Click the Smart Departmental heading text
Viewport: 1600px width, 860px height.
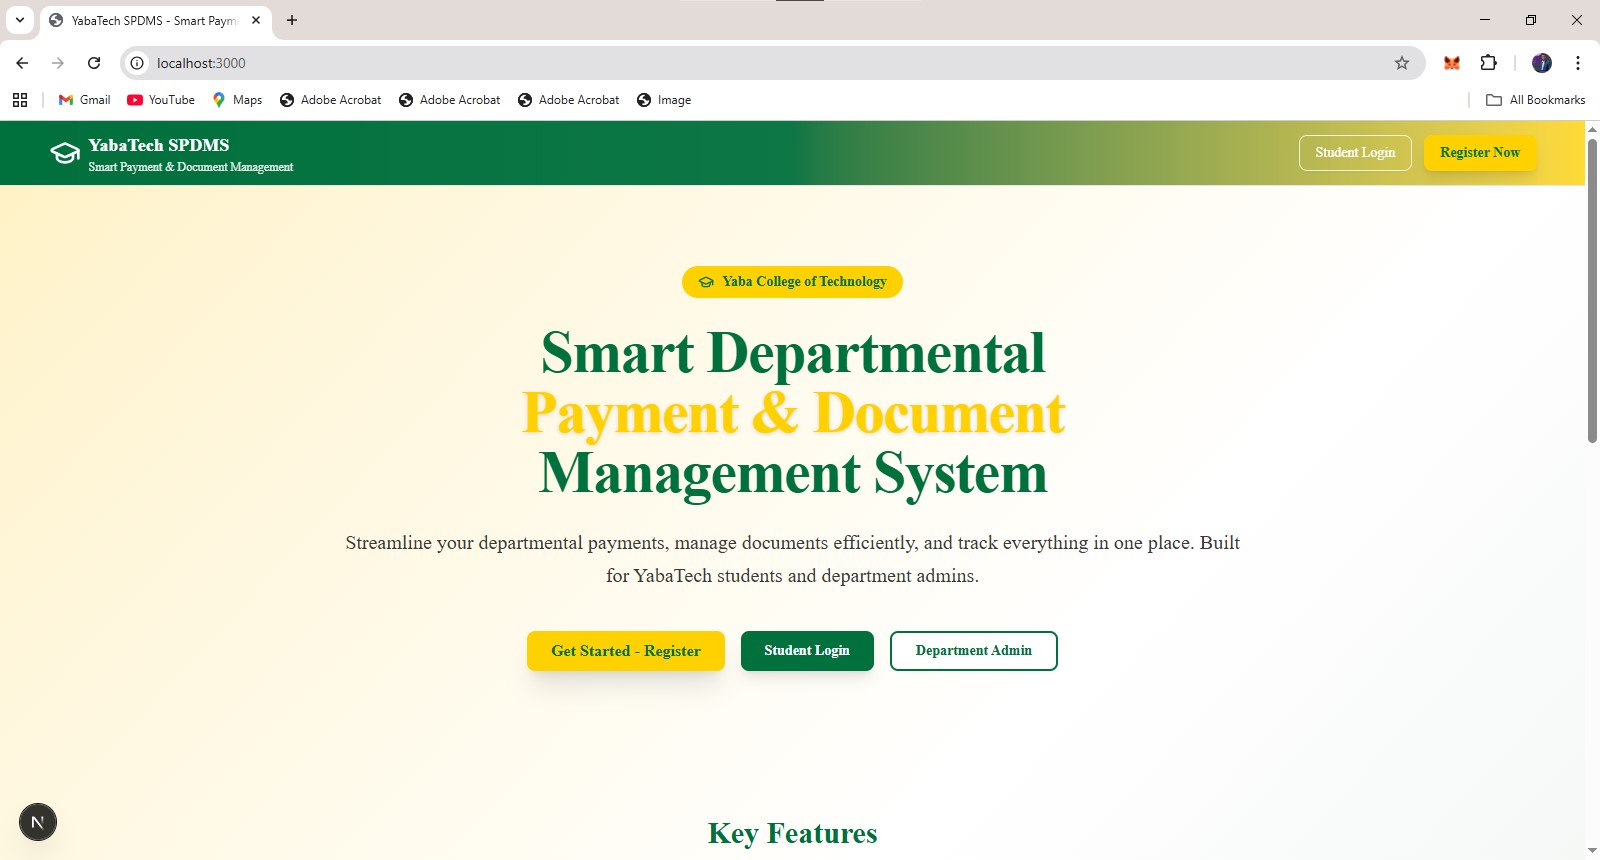(x=793, y=353)
